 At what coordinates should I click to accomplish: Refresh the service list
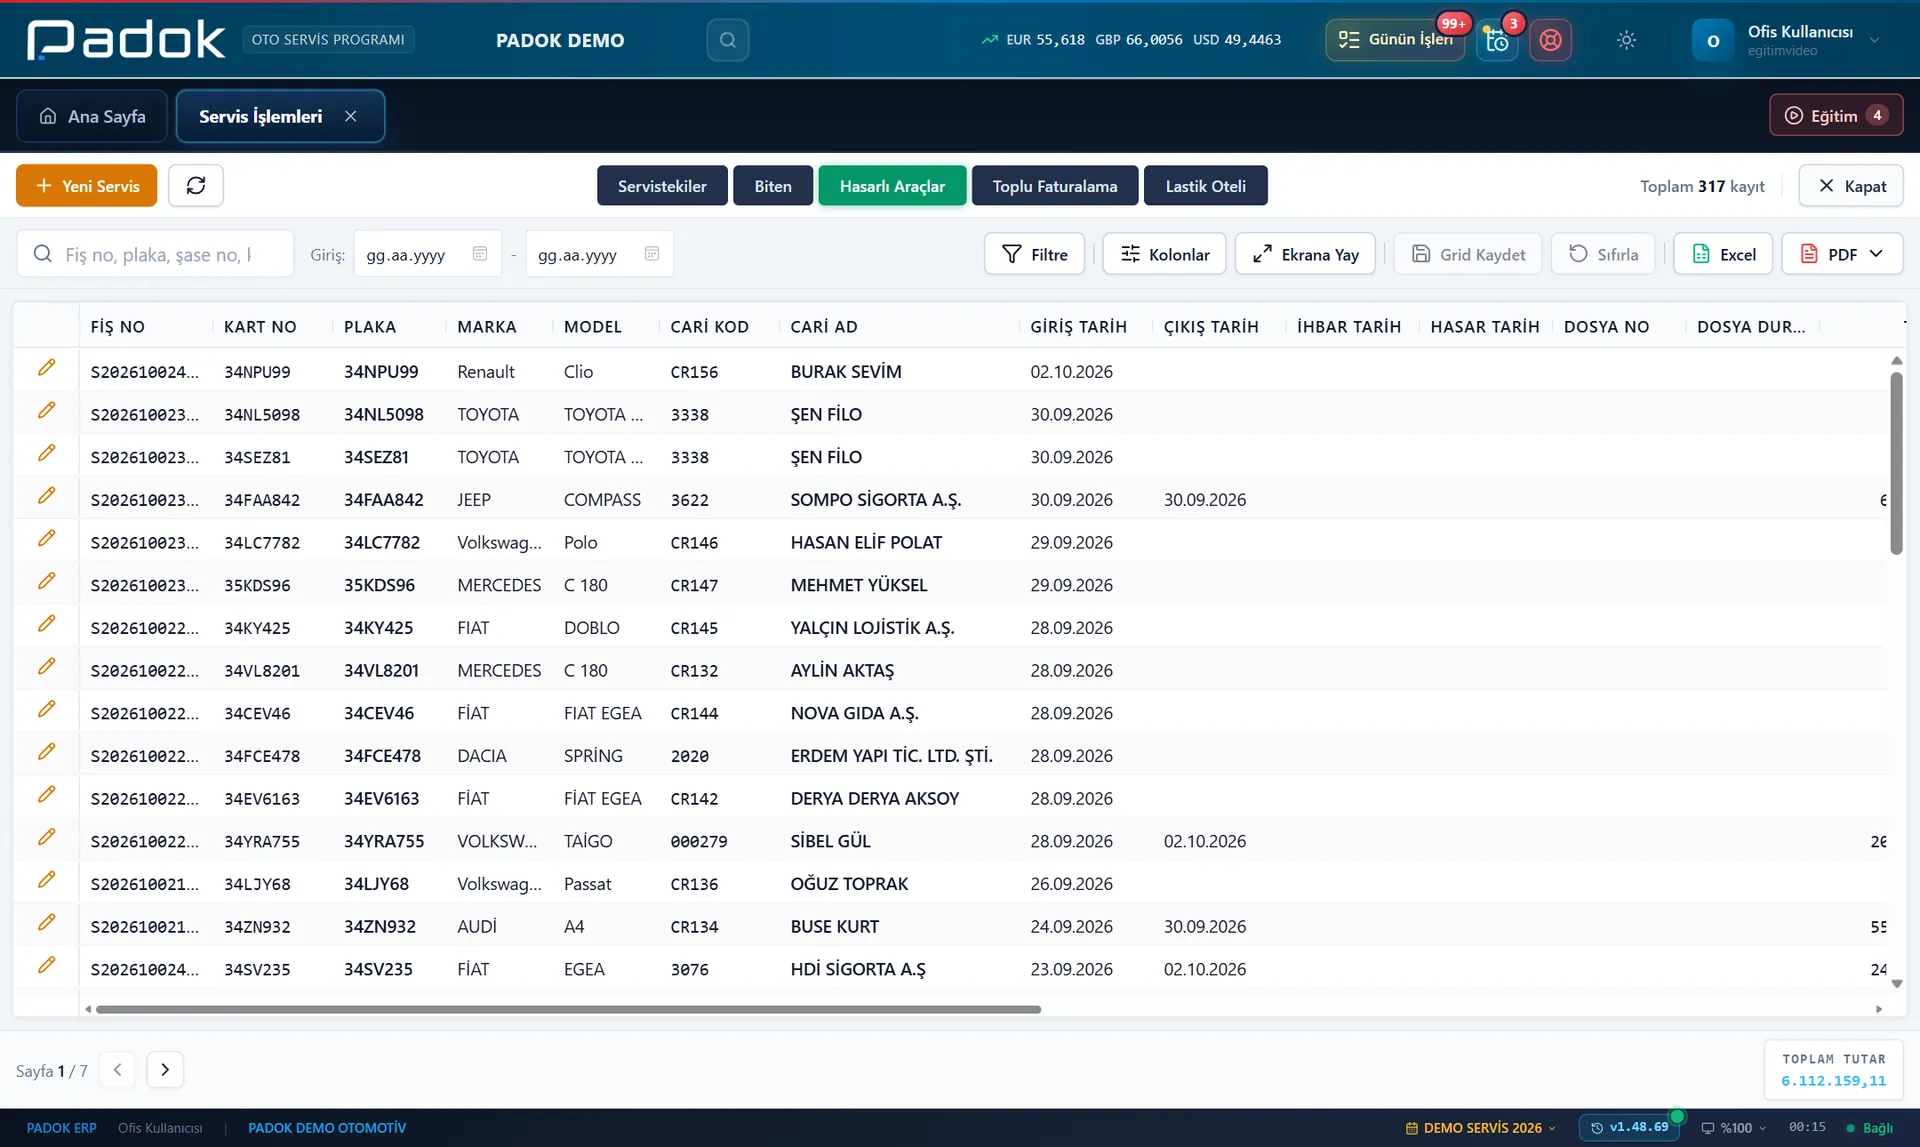[x=196, y=186]
